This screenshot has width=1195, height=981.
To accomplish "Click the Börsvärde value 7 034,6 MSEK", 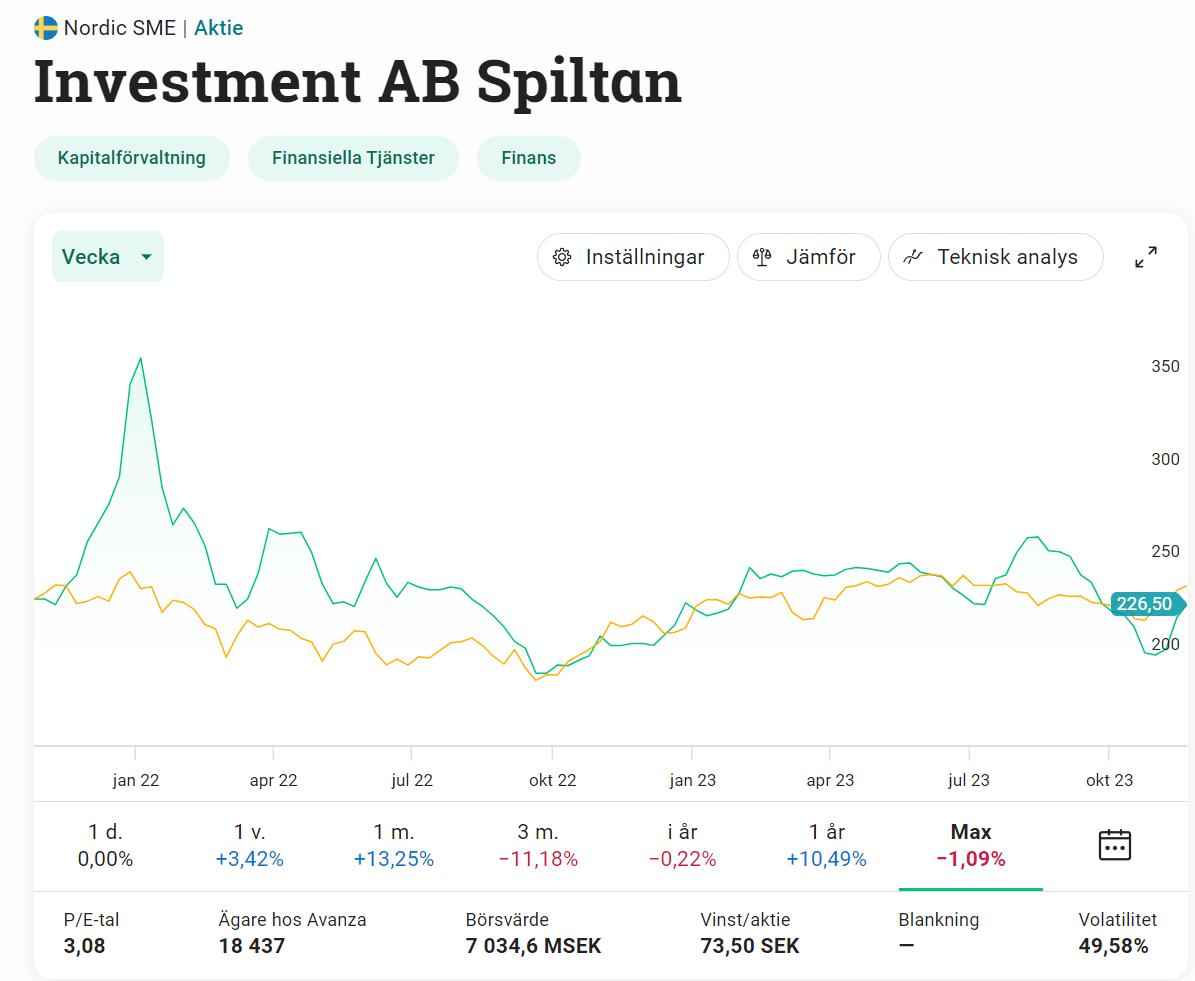I will click(x=533, y=946).
